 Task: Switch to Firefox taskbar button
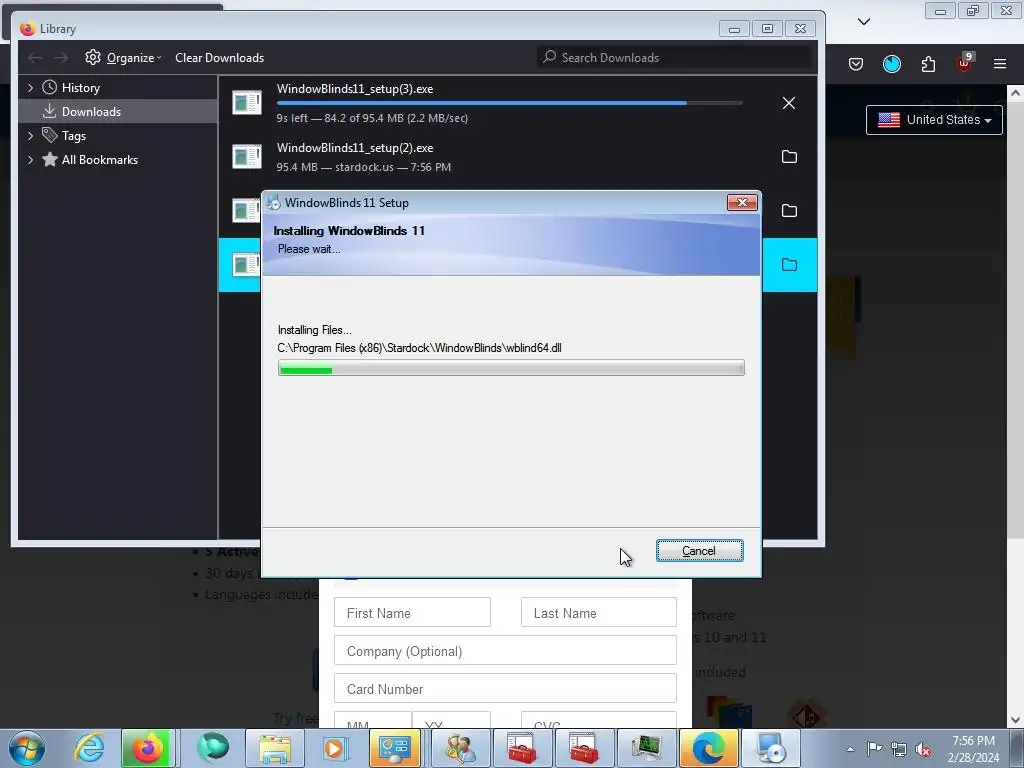[149, 748]
